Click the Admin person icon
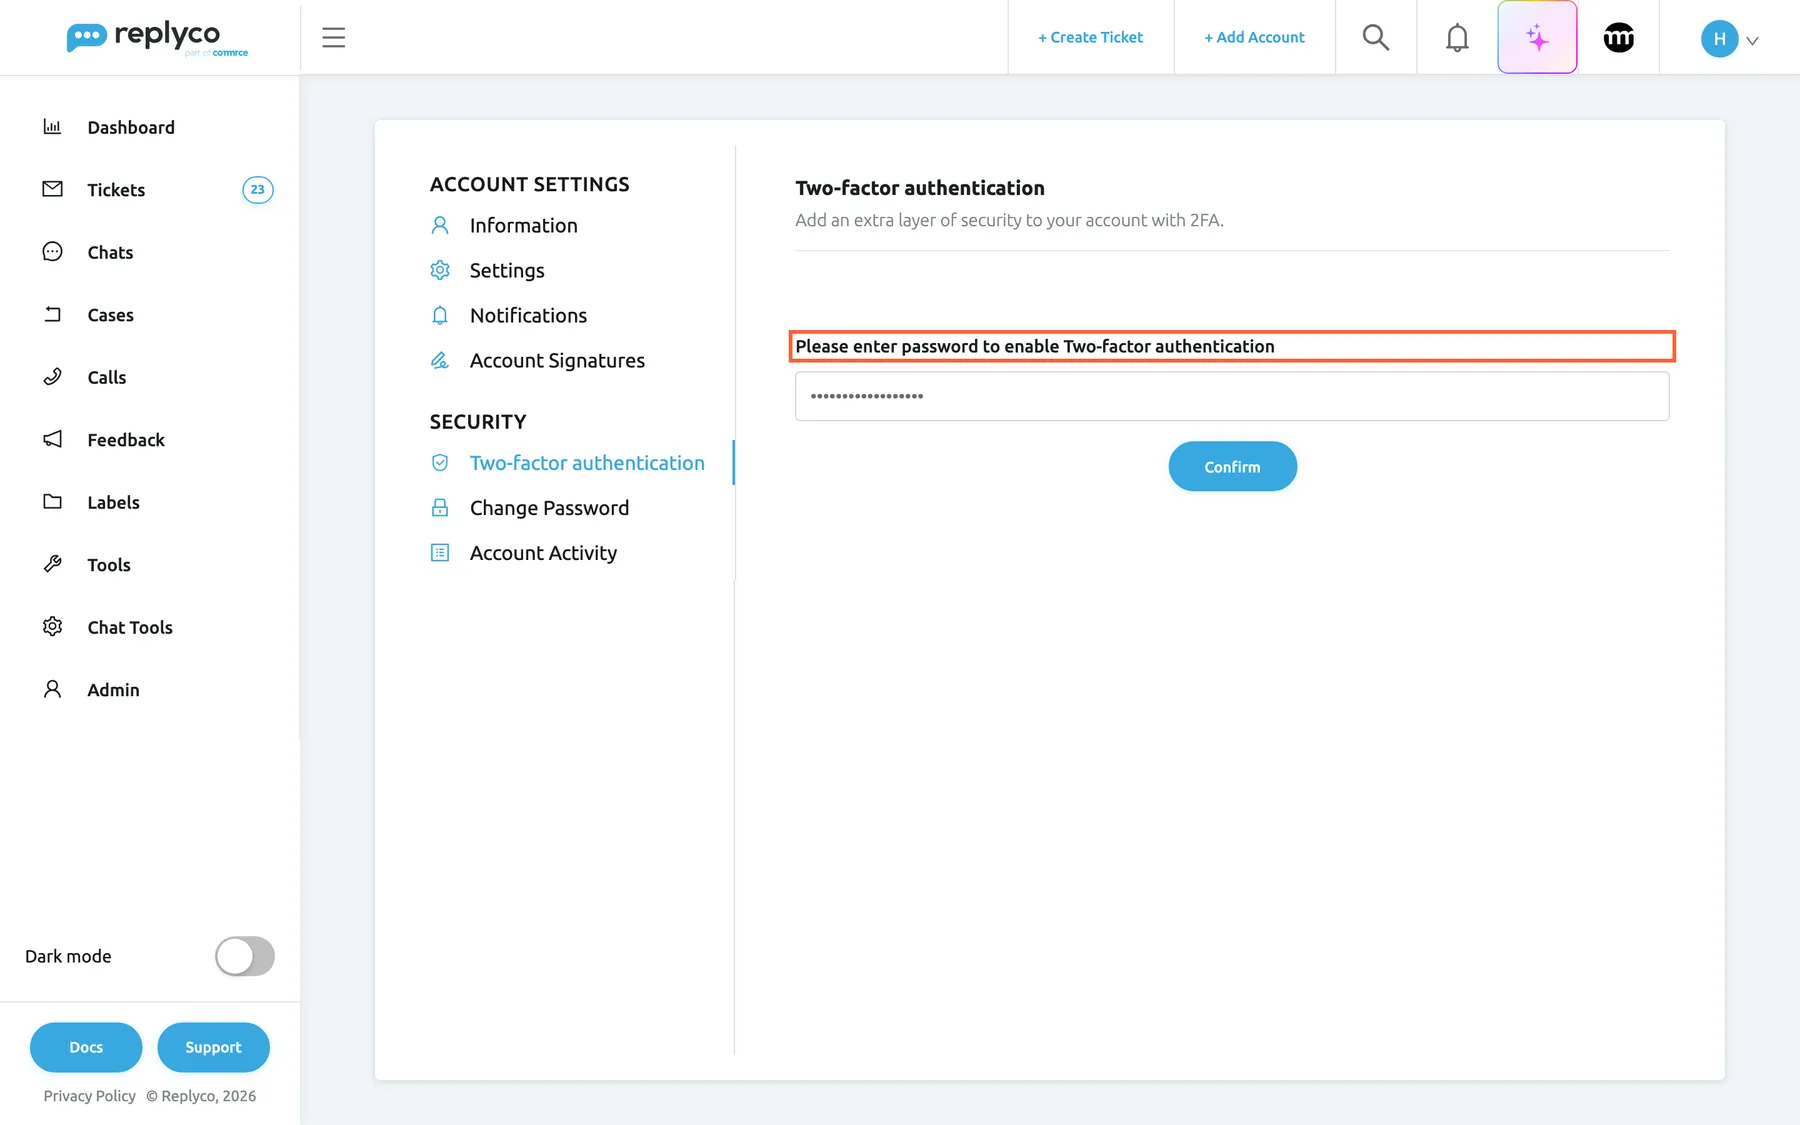The height and width of the screenshot is (1125, 1800). (x=52, y=689)
